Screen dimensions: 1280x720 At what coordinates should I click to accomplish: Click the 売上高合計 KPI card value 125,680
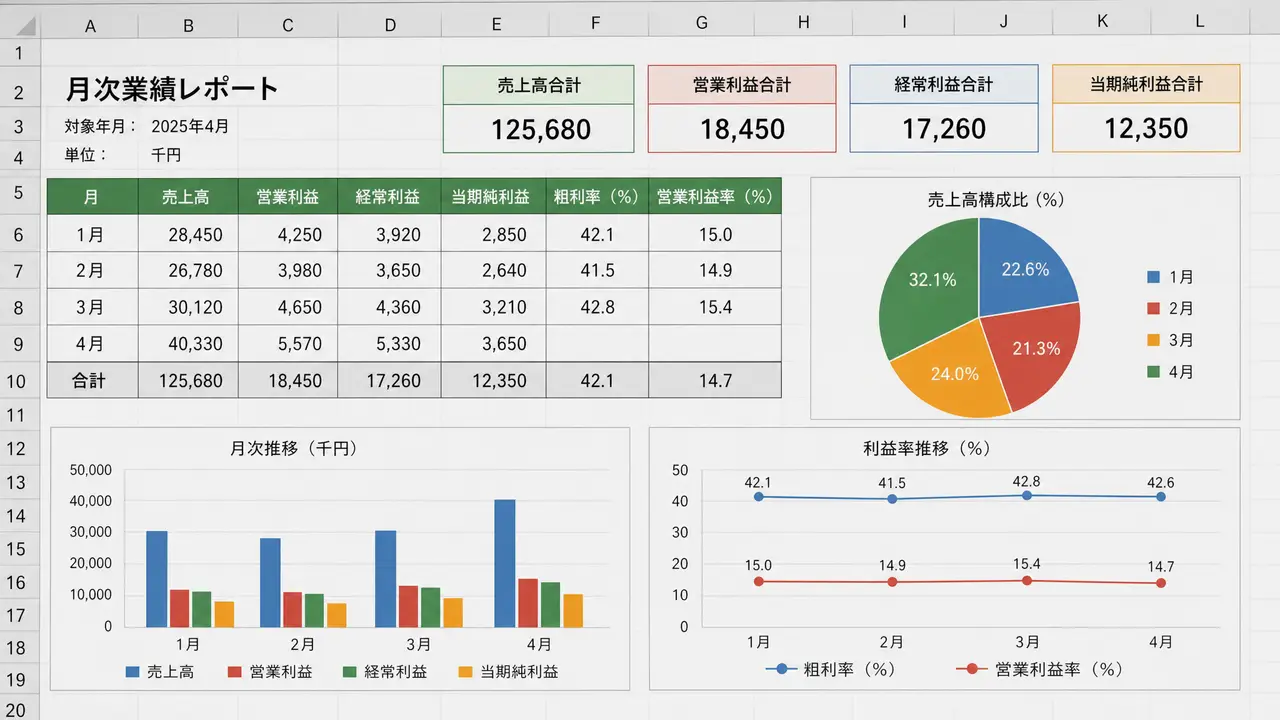539,129
